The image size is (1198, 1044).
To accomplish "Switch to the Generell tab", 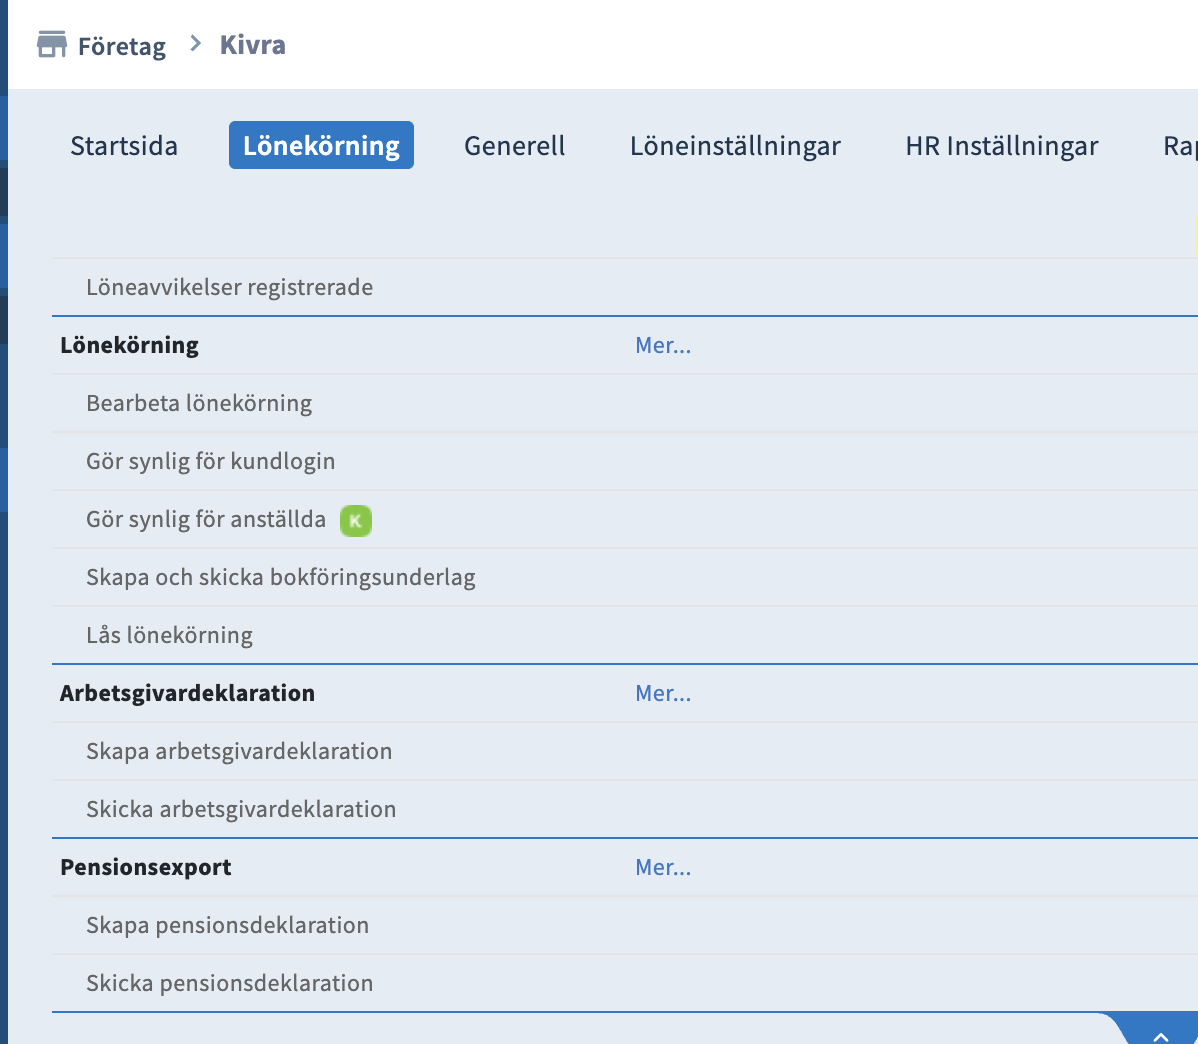I will tap(514, 146).
